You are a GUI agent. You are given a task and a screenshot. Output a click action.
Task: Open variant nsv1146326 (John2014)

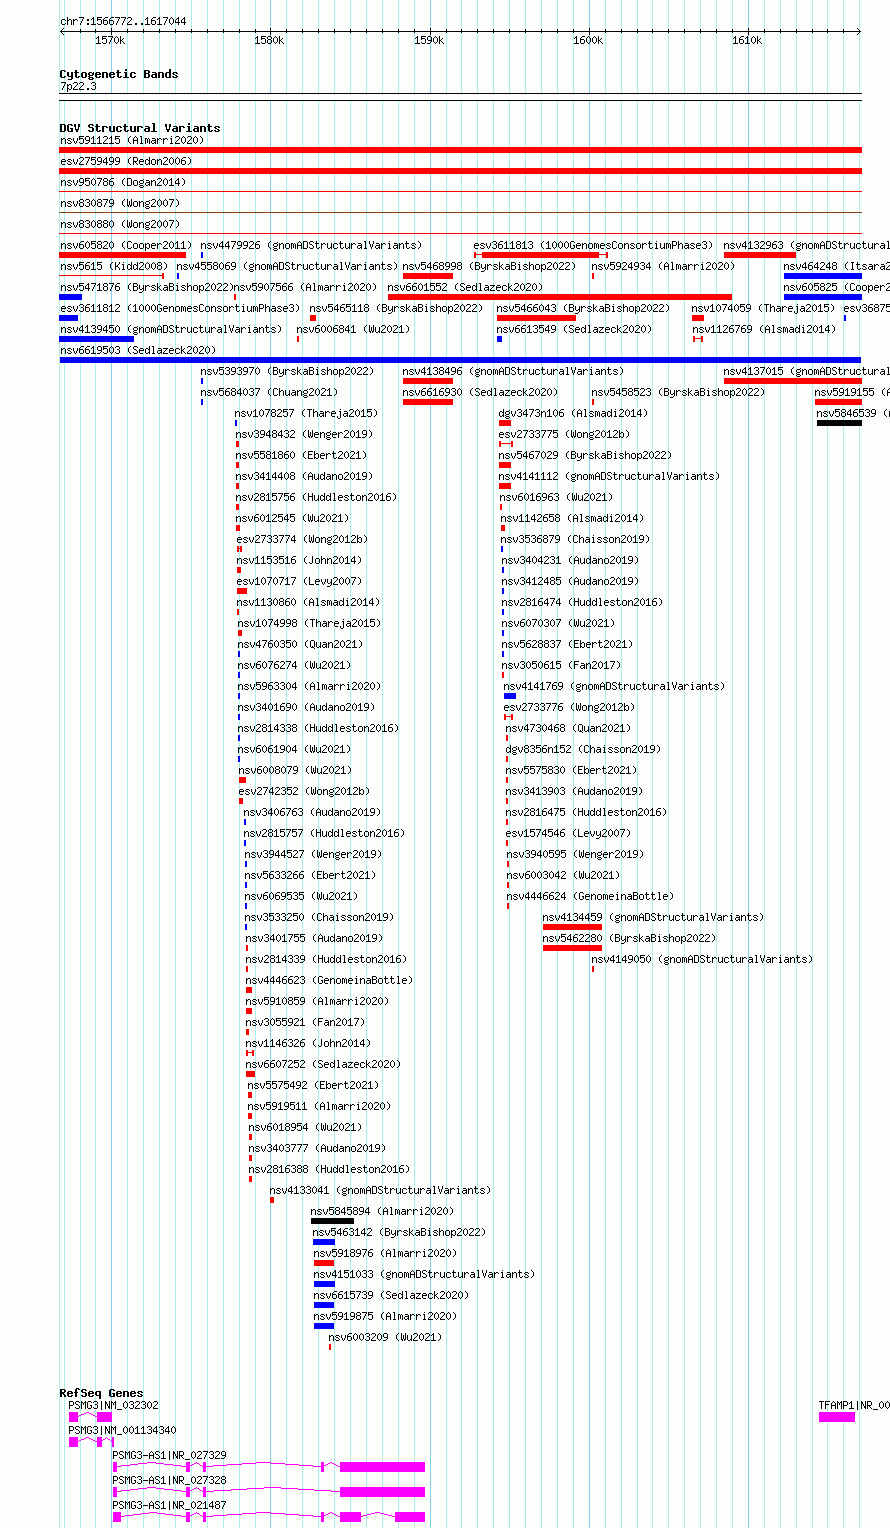(308, 1043)
